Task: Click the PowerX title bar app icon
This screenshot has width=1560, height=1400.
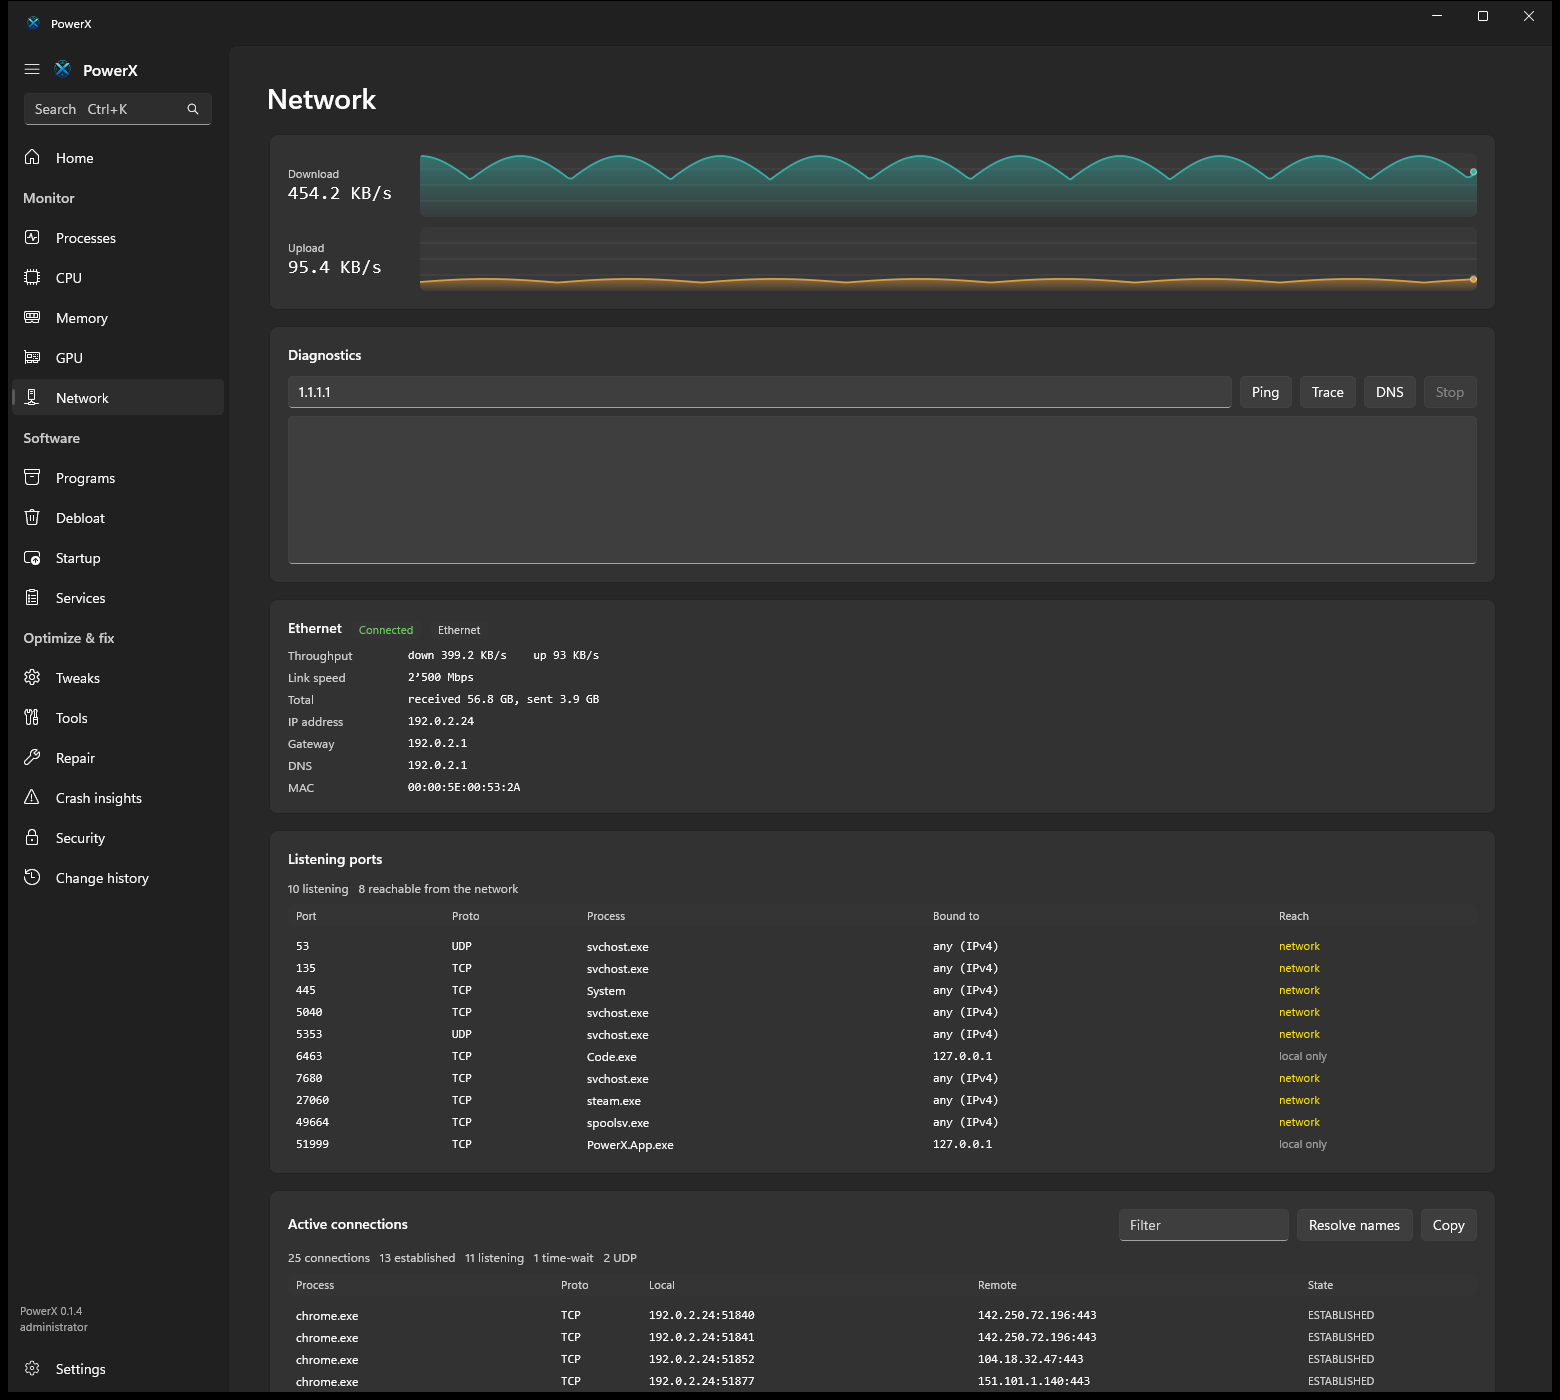Action: point(33,23)
